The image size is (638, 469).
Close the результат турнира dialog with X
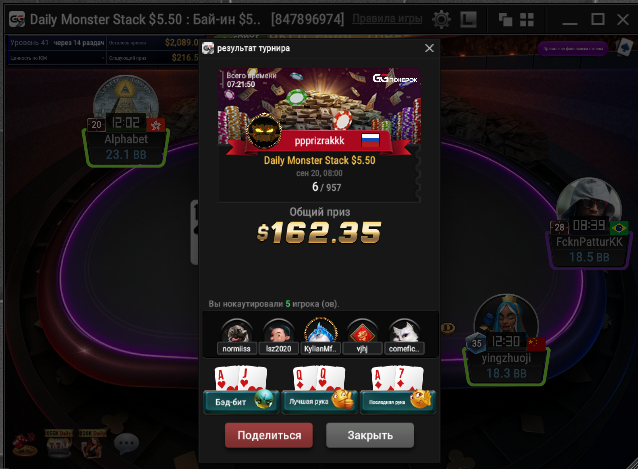429,48
